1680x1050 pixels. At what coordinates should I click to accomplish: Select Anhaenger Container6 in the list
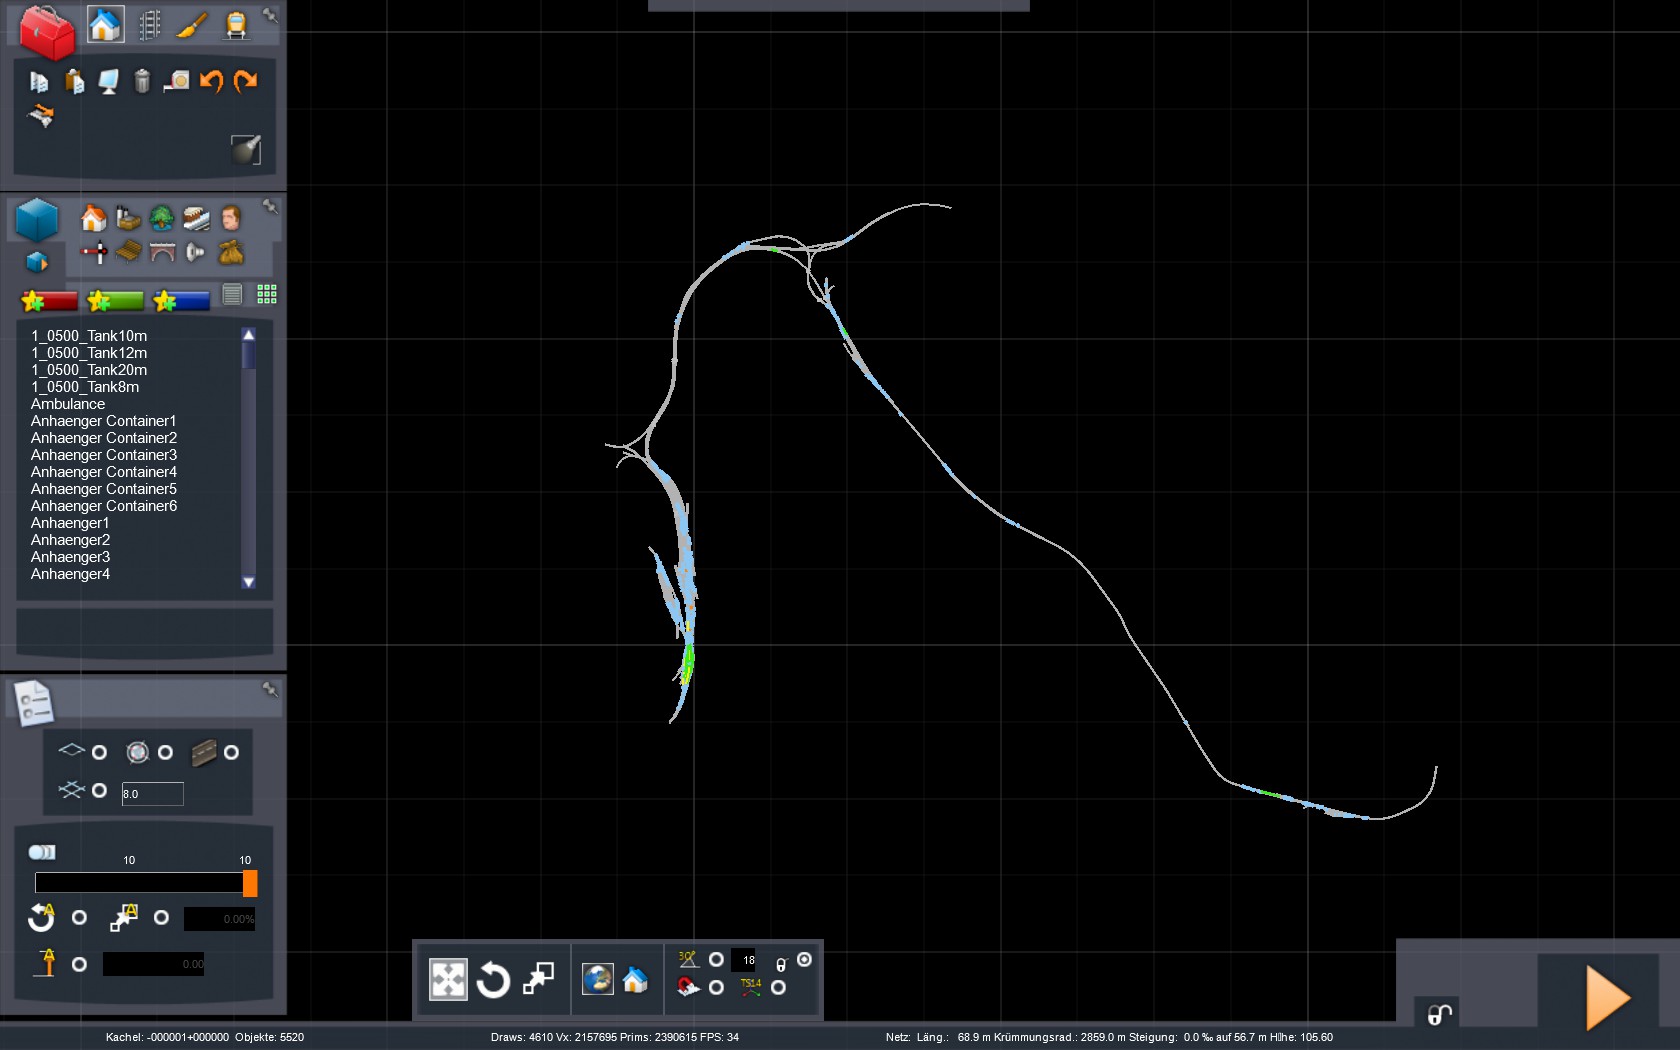104,506
